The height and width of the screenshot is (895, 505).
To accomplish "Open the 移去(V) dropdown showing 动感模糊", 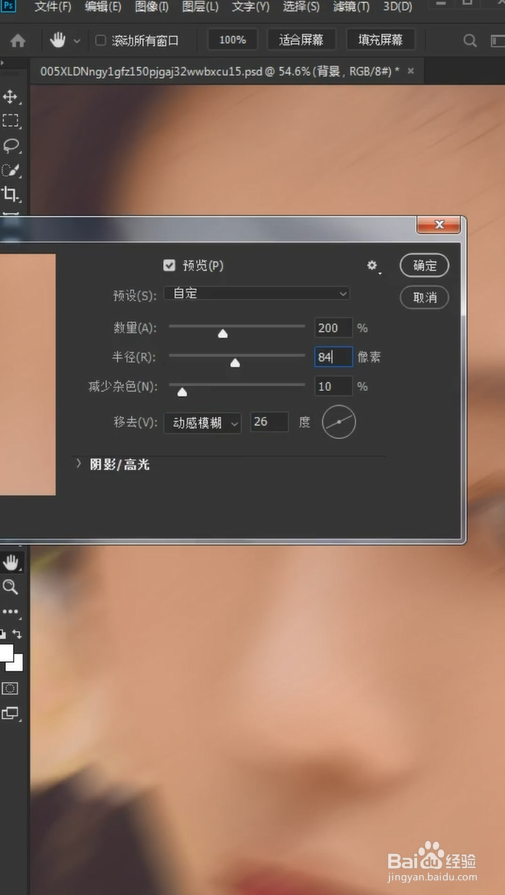I will [x=203, y=422].
